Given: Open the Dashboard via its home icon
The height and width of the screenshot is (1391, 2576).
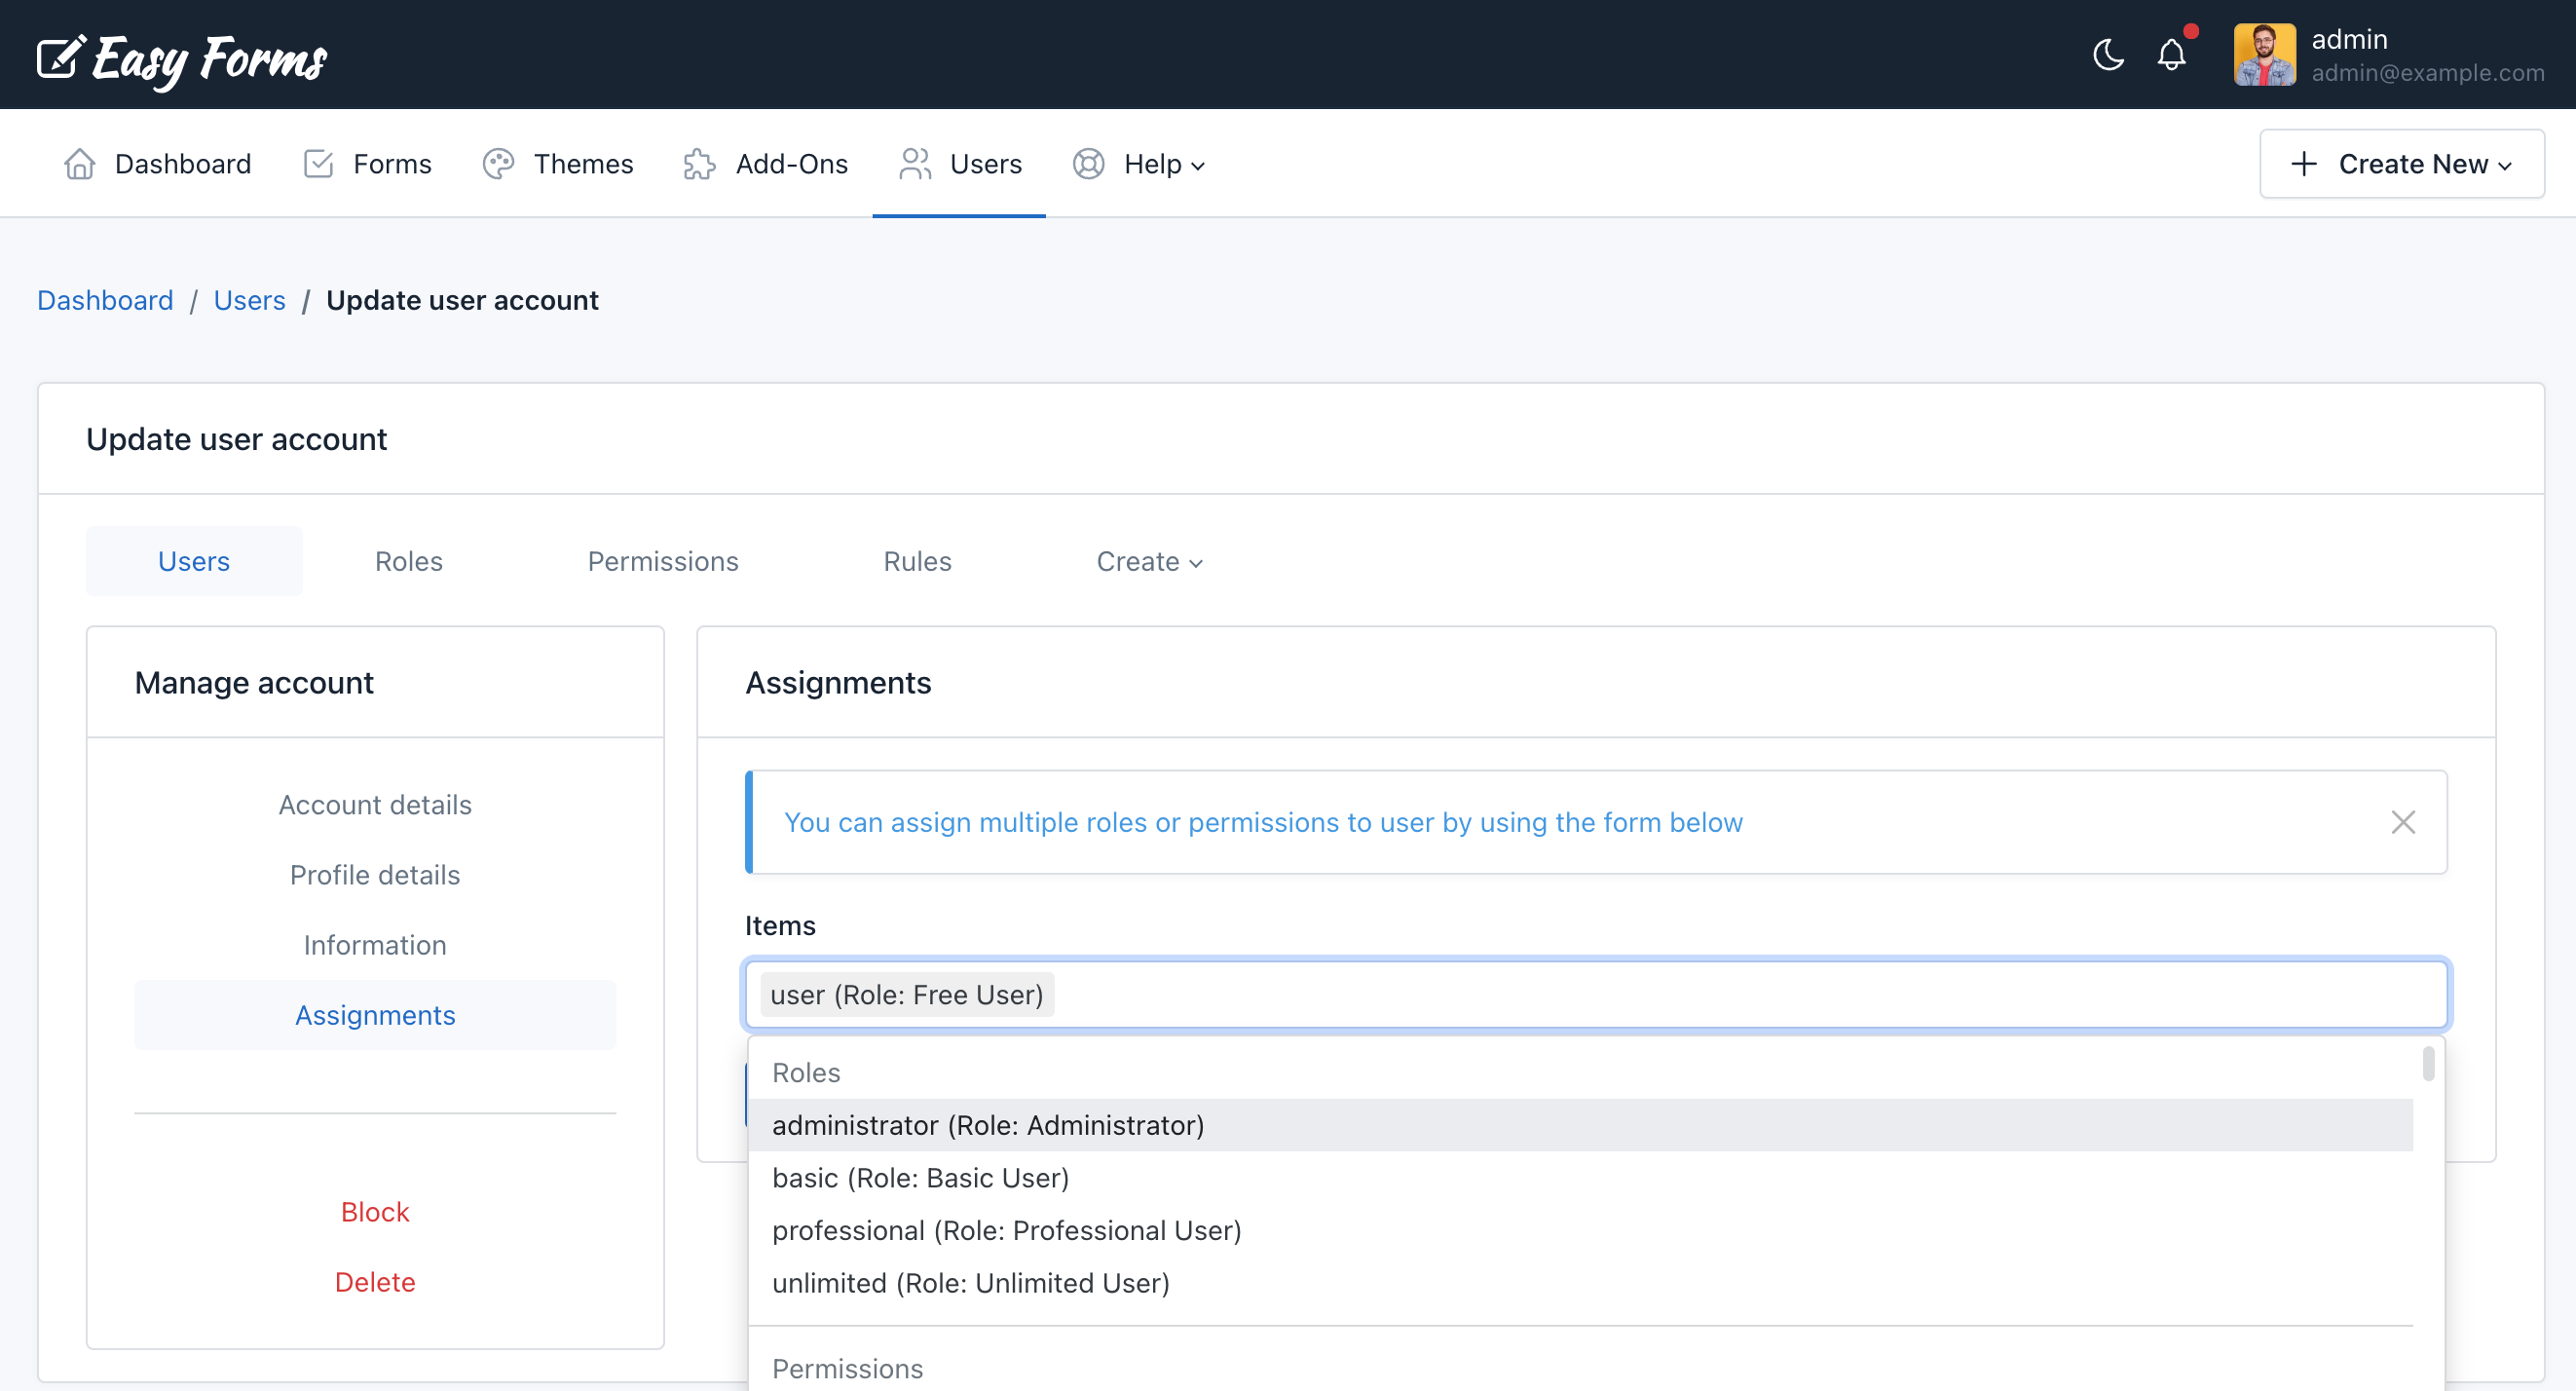Looking at the screenshot, I should tap(79, 163).
